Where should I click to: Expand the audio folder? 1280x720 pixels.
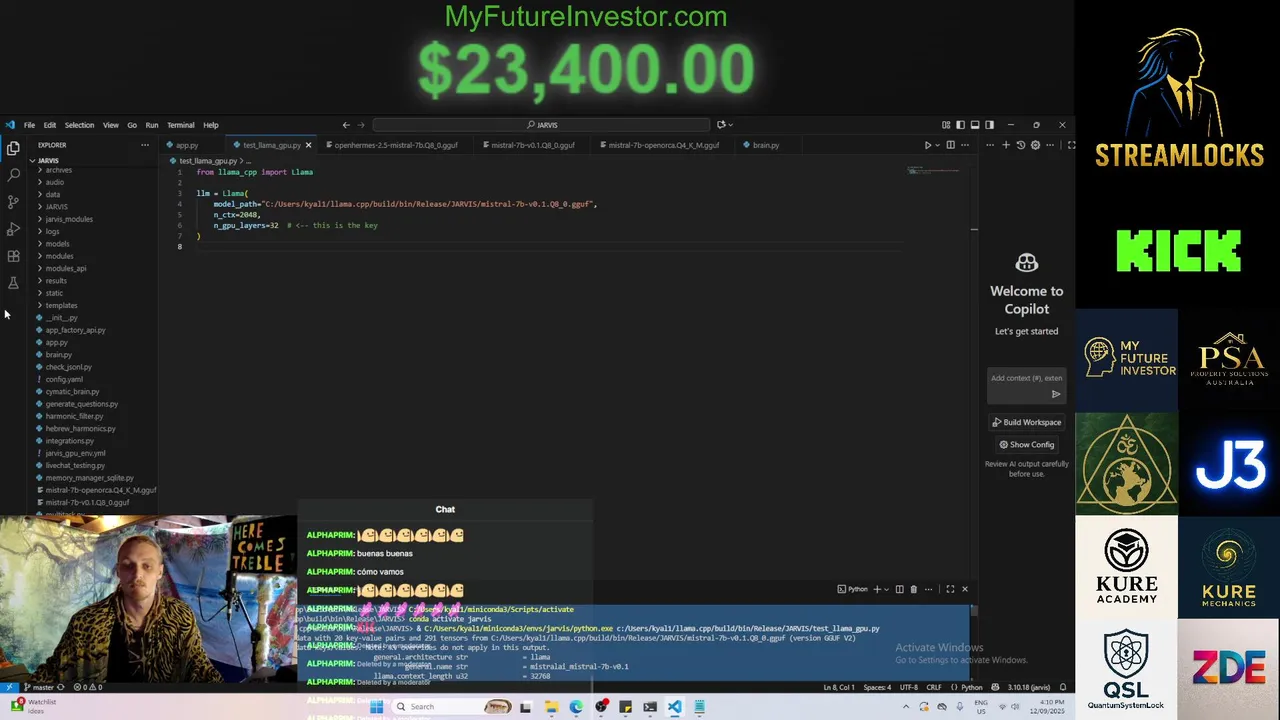(x=54, y=182)
